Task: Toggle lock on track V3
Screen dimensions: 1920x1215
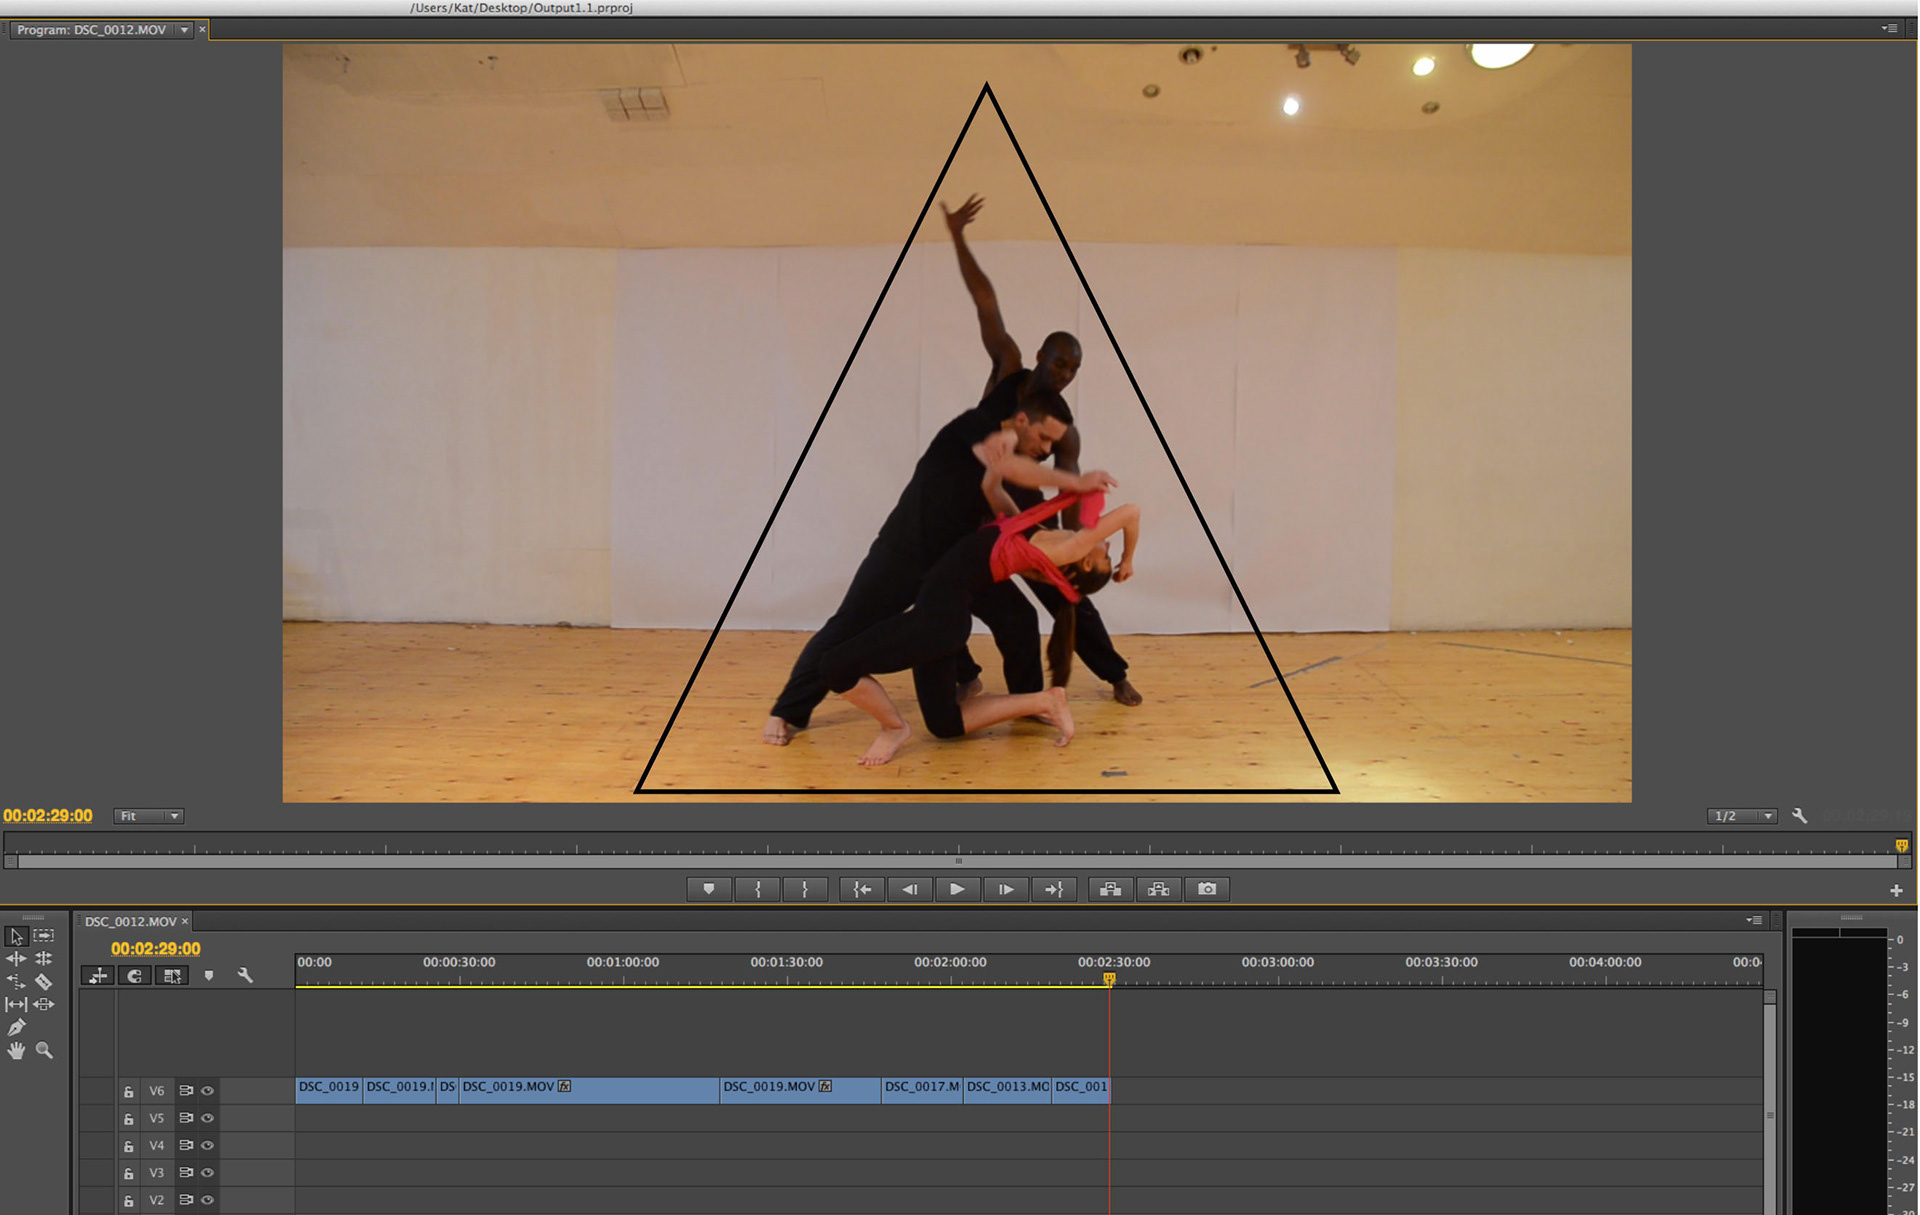Action: point(129,1173)
